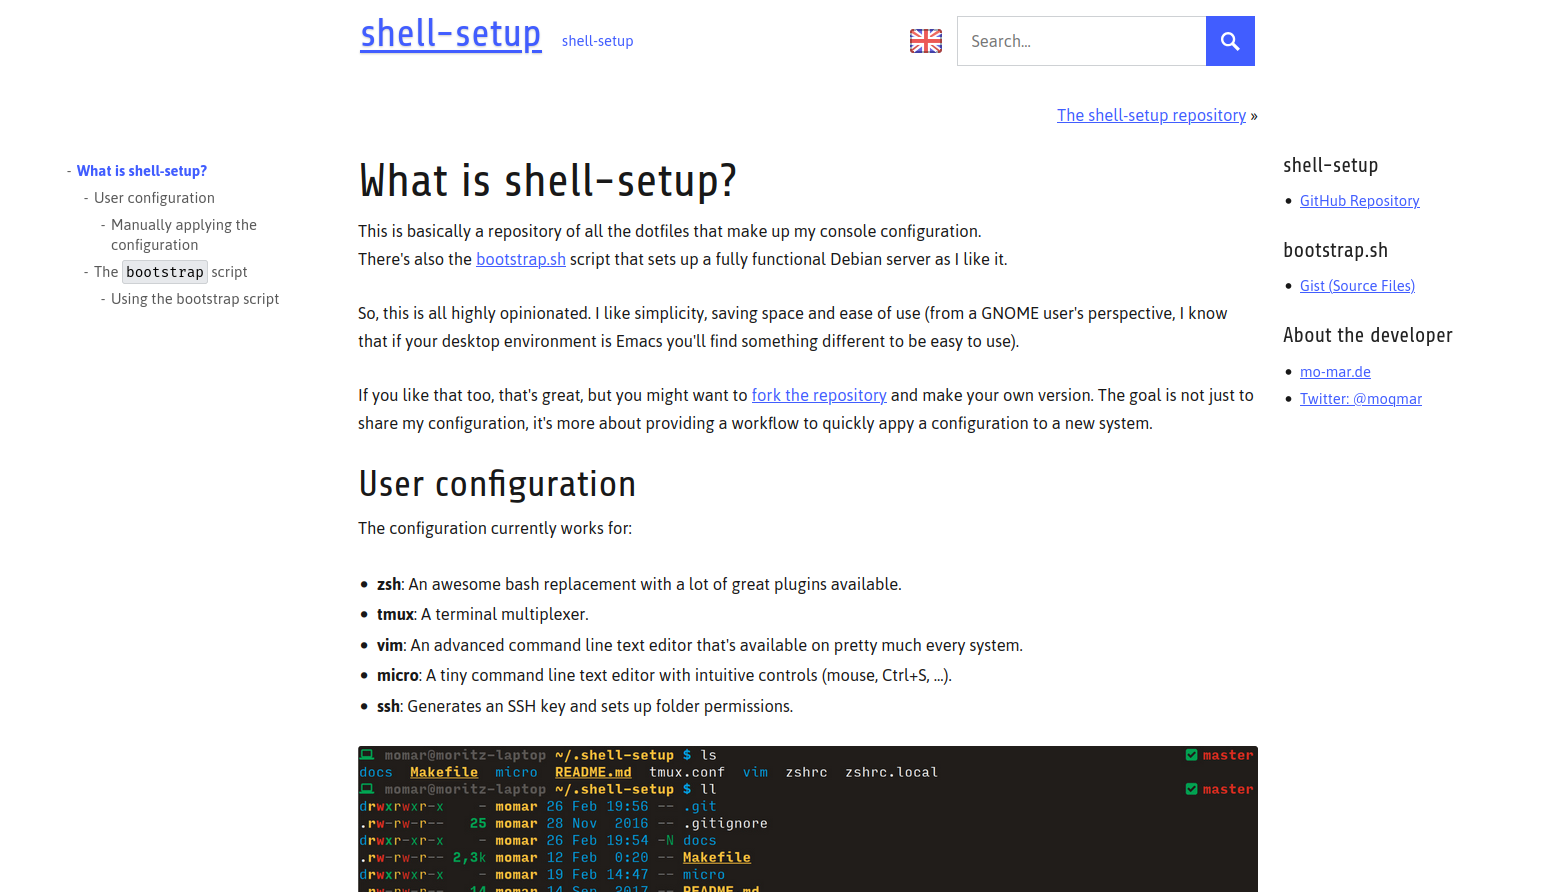
Task: Select the bold ssh list item
Action: click(x=388, y=706)
